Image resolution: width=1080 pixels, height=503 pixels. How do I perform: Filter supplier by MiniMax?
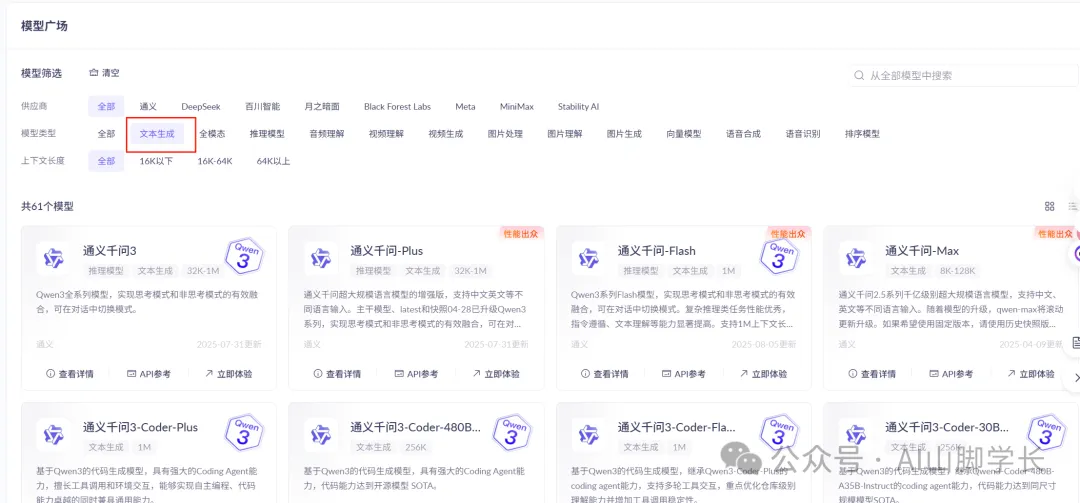click(517, 107)
